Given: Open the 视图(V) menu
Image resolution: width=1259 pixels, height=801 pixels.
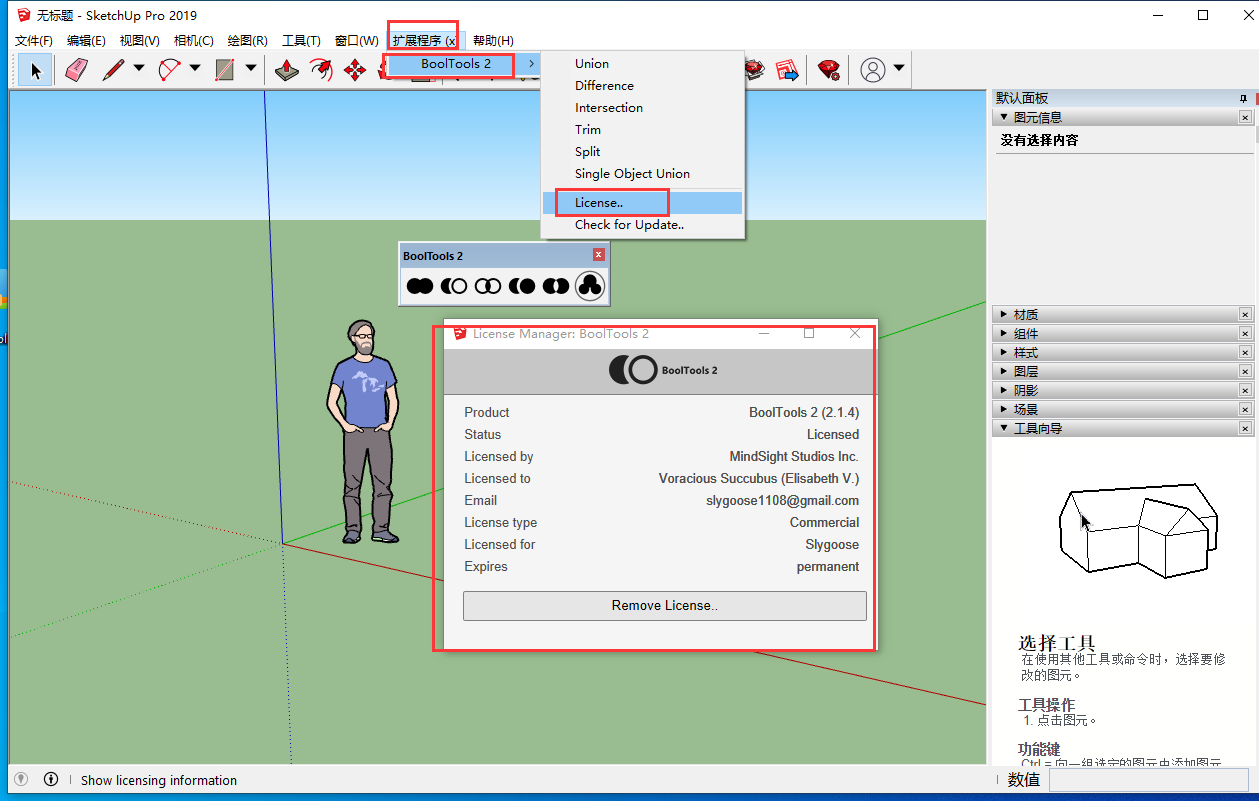Looking at the screenshot, I should coord(139,40).
